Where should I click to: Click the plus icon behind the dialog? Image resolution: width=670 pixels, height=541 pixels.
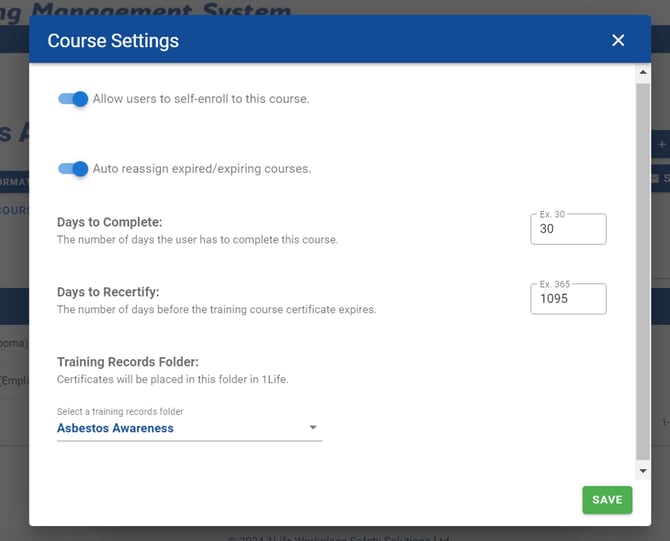point(661,145)
